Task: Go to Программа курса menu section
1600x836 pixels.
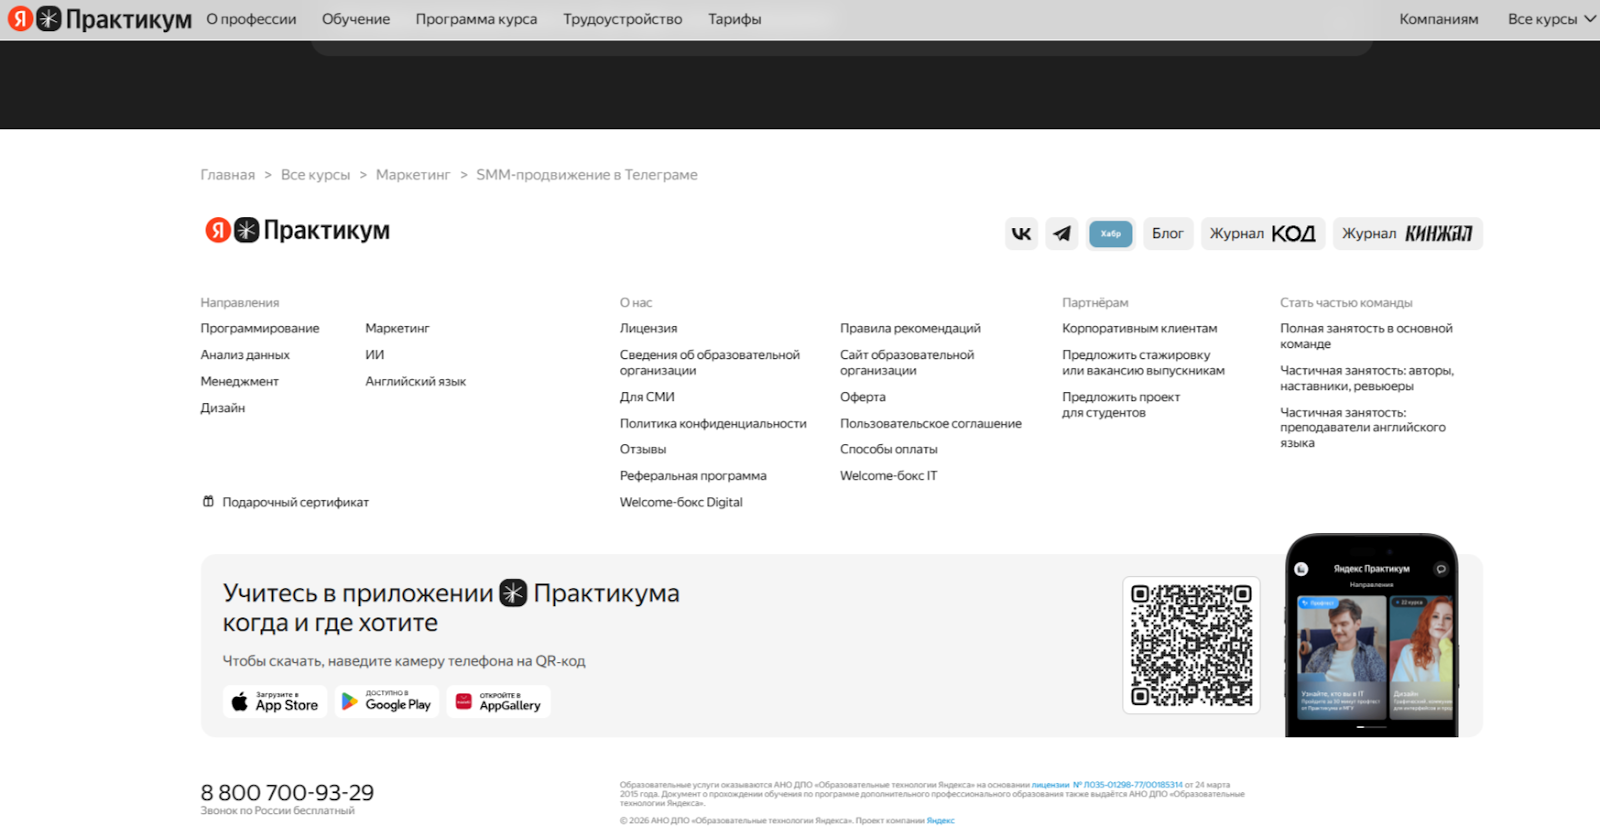Action: 476,19
